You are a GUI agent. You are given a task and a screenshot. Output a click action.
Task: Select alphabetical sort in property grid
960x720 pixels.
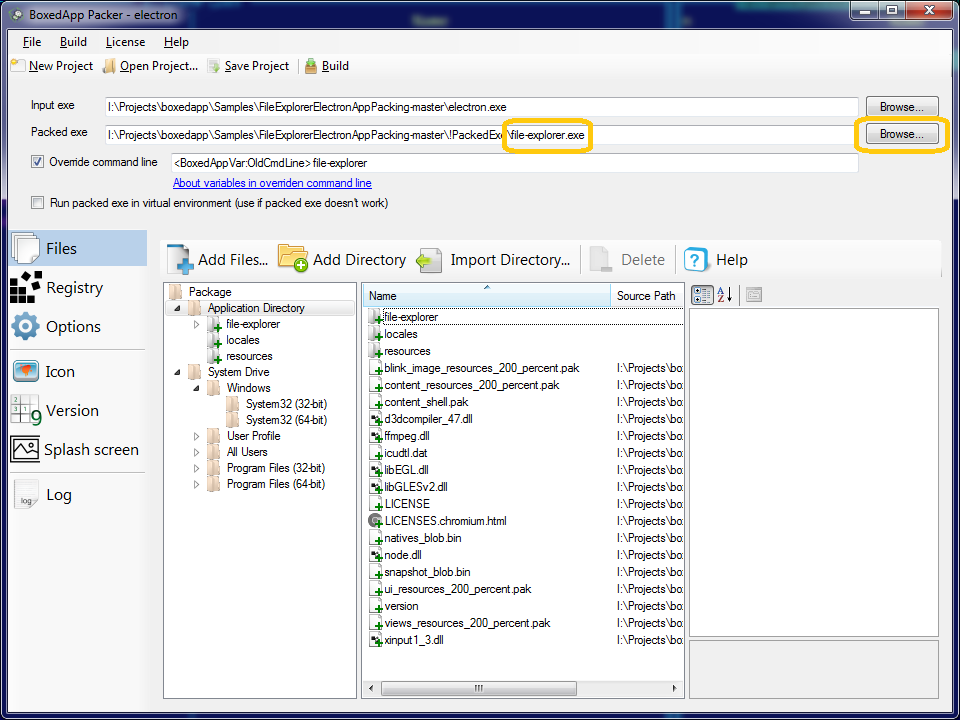pyautogui.click(x=726, y=294)
